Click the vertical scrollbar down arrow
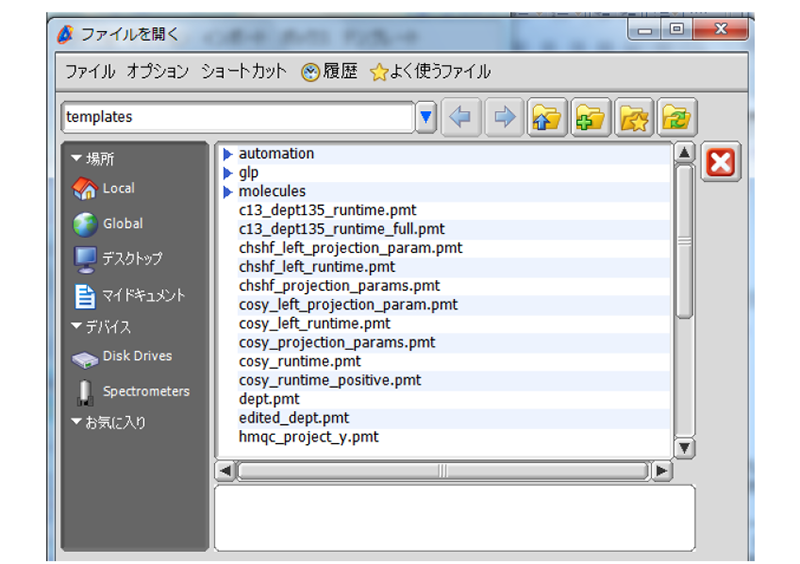Screen dimensions: 800x564 (x=684, y=447)
